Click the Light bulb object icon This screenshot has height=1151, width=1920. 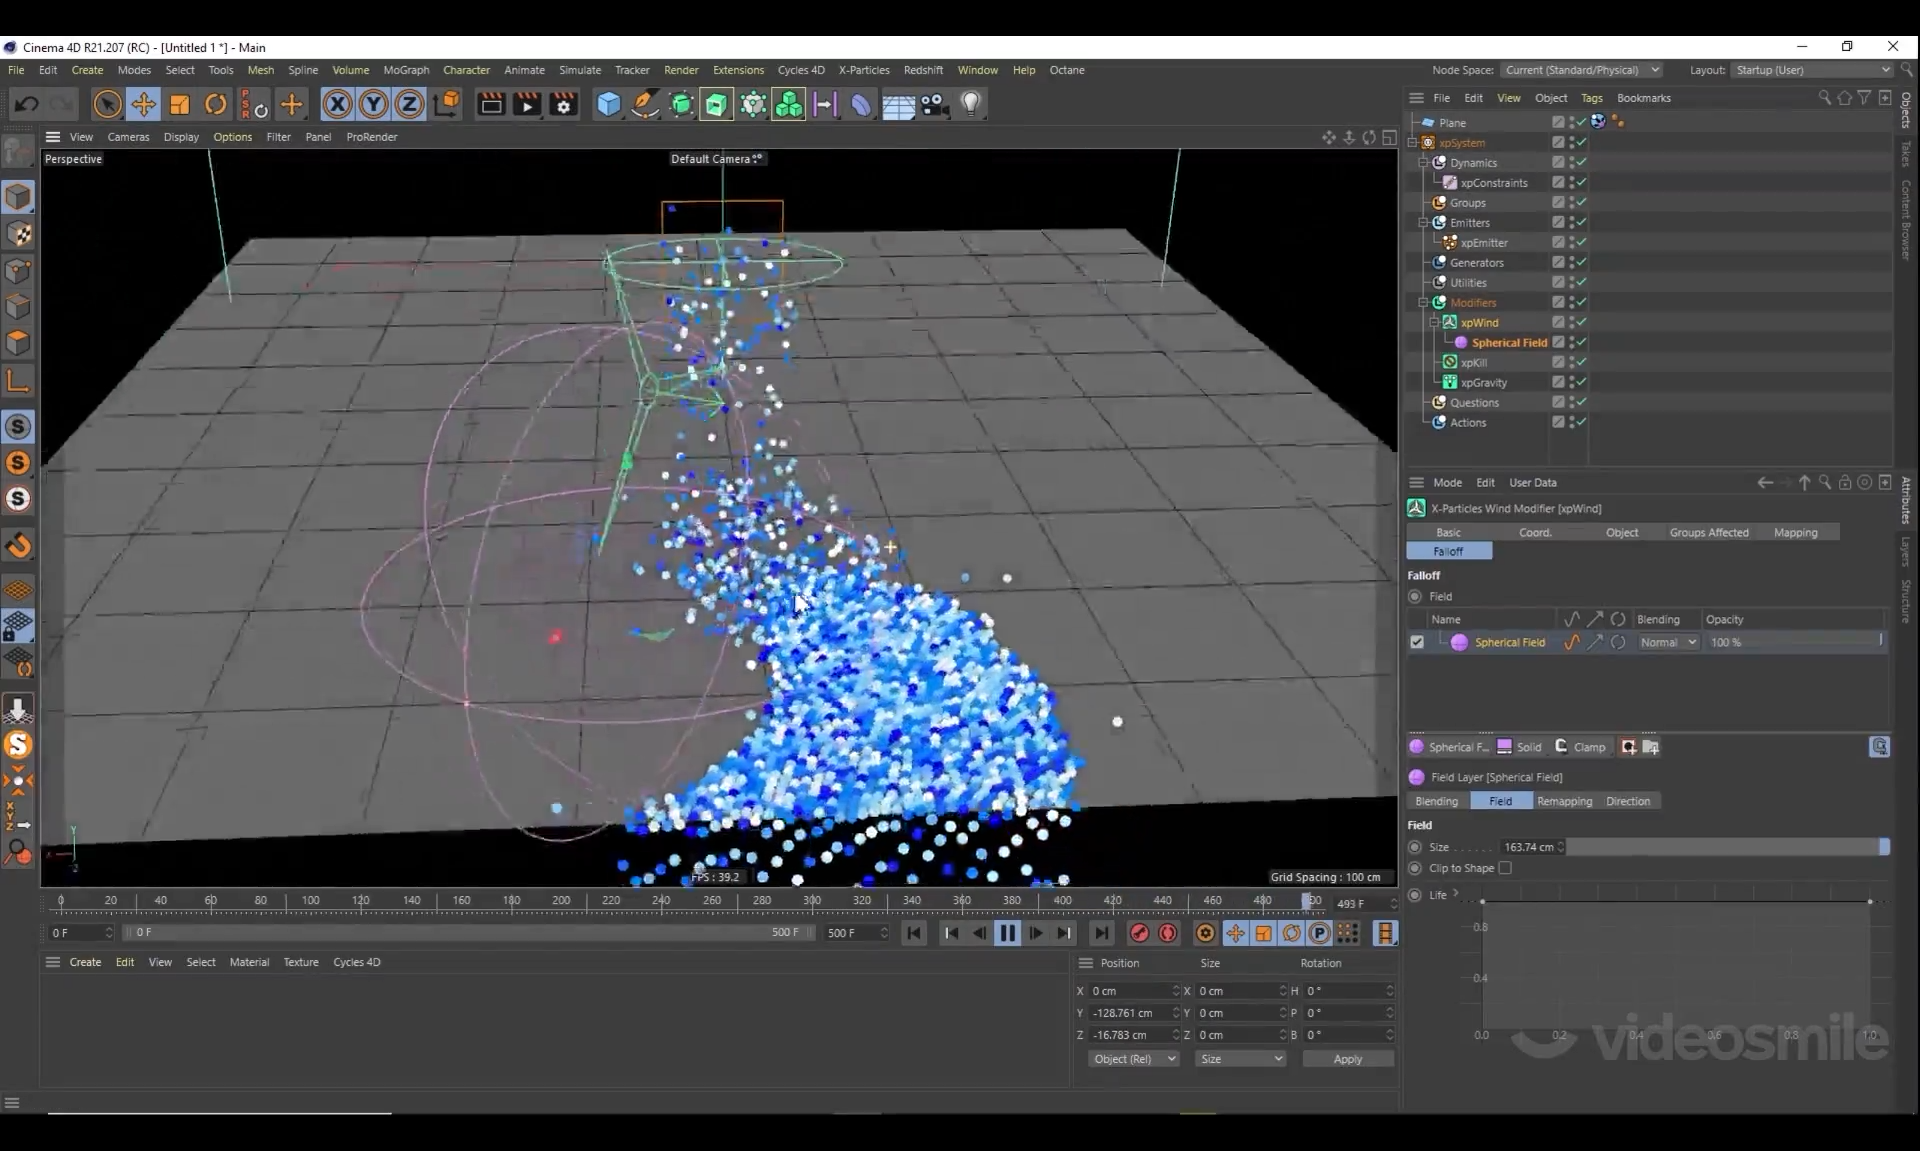coord(970,104)
